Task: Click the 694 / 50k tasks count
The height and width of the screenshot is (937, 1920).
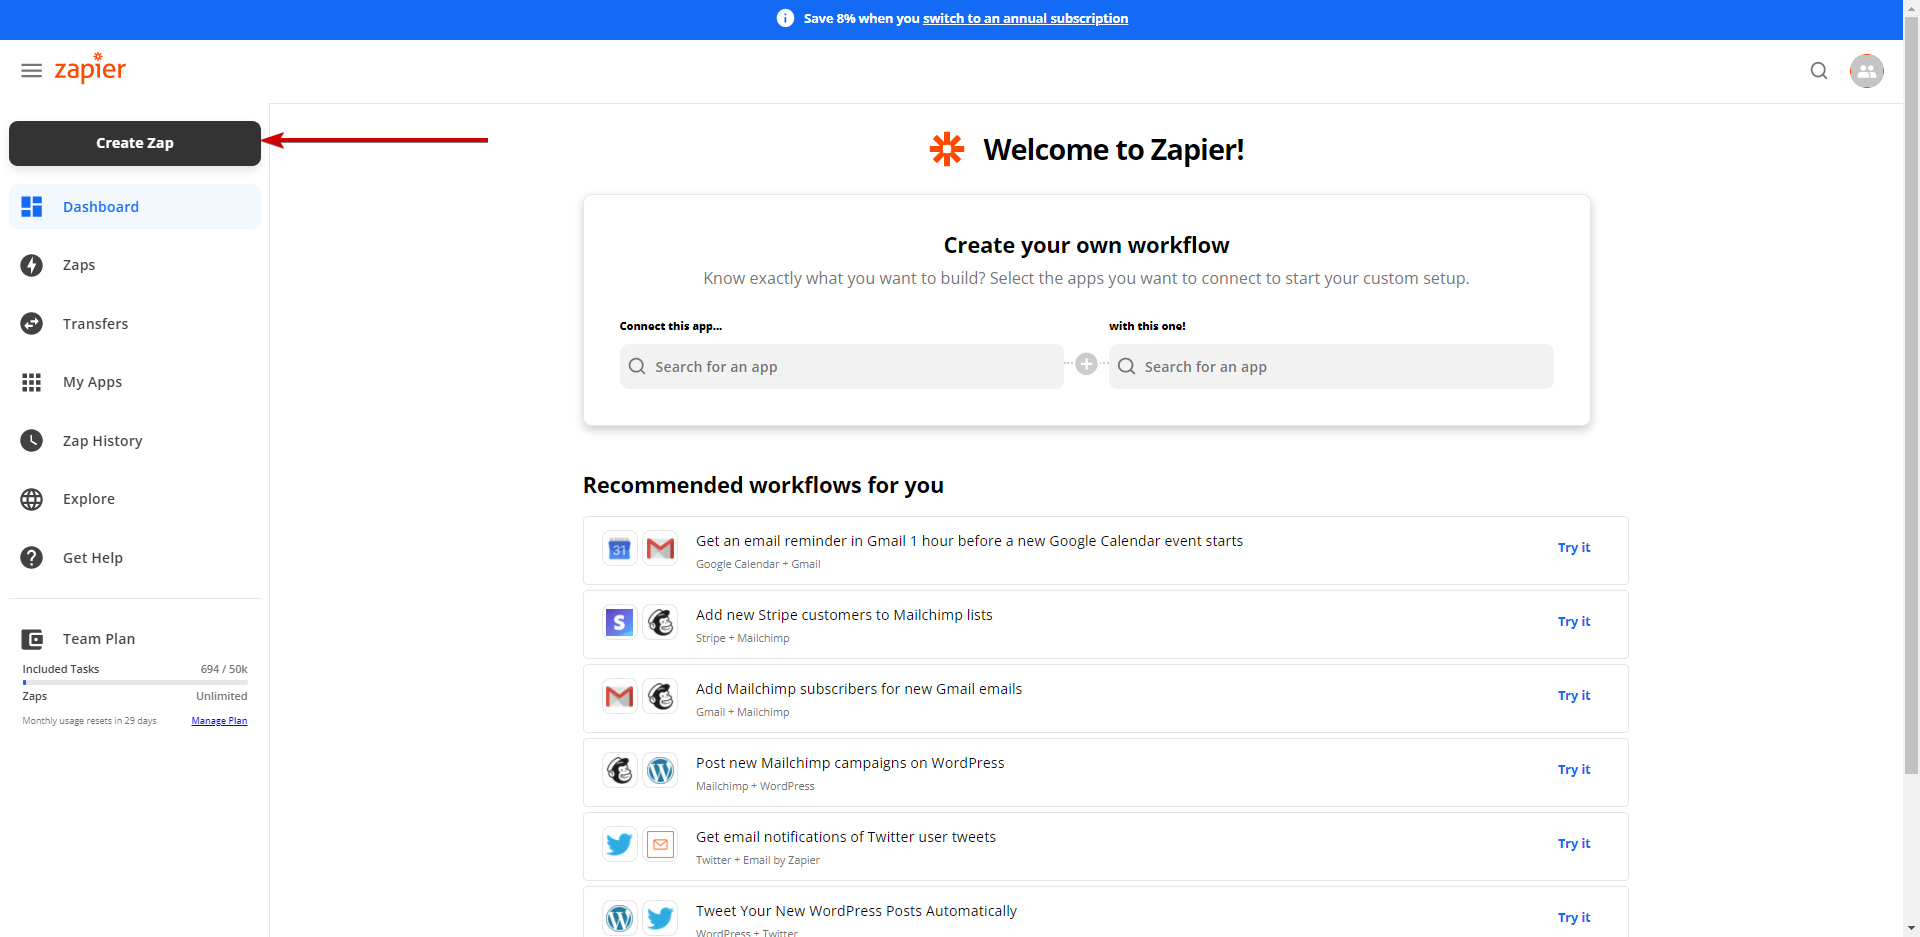Action: [x=224, y=669]
